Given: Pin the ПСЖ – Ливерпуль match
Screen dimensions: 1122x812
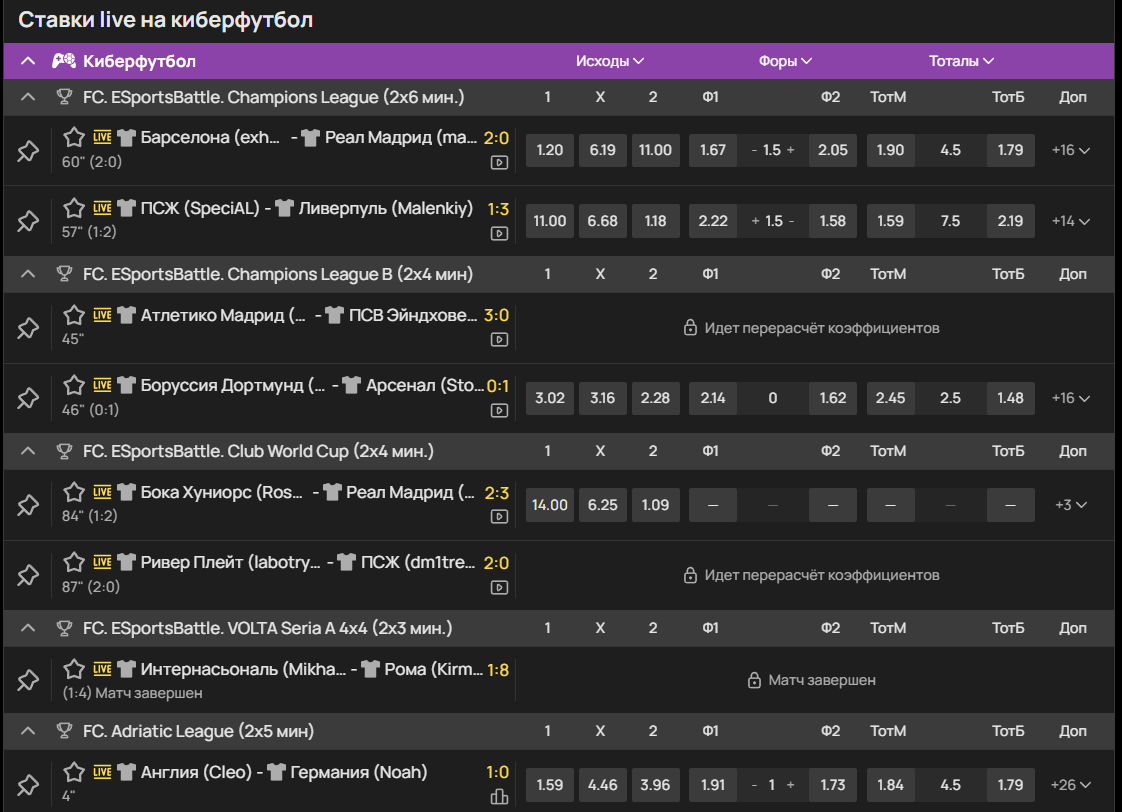Looking at the screenshot, I should (28, 221).
